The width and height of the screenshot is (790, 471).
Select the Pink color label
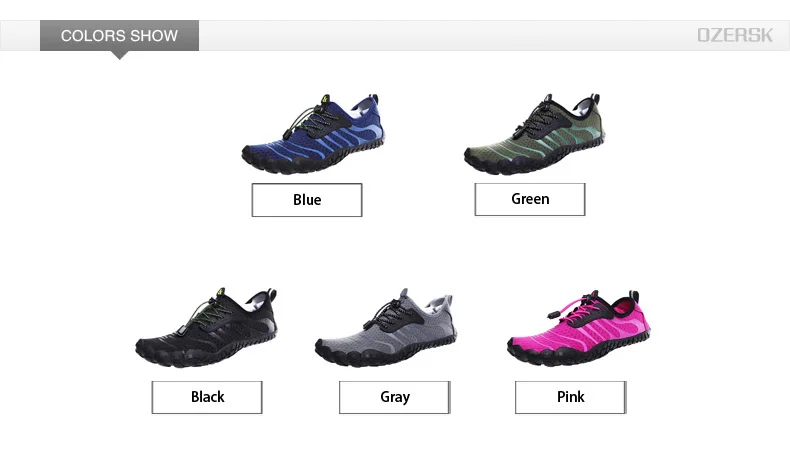tap(571, 397)
